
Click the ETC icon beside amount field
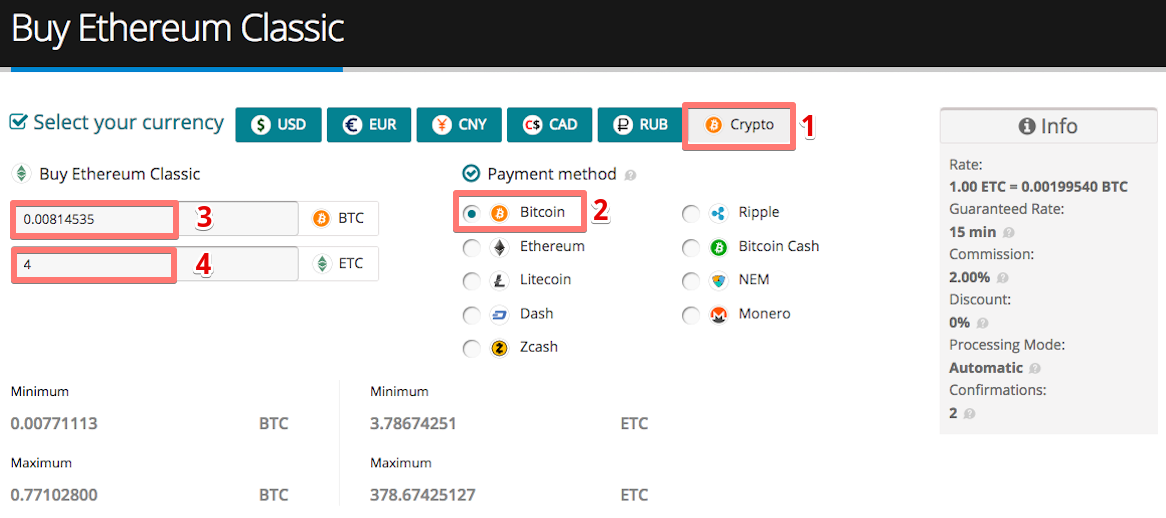(x=322, y=264)
